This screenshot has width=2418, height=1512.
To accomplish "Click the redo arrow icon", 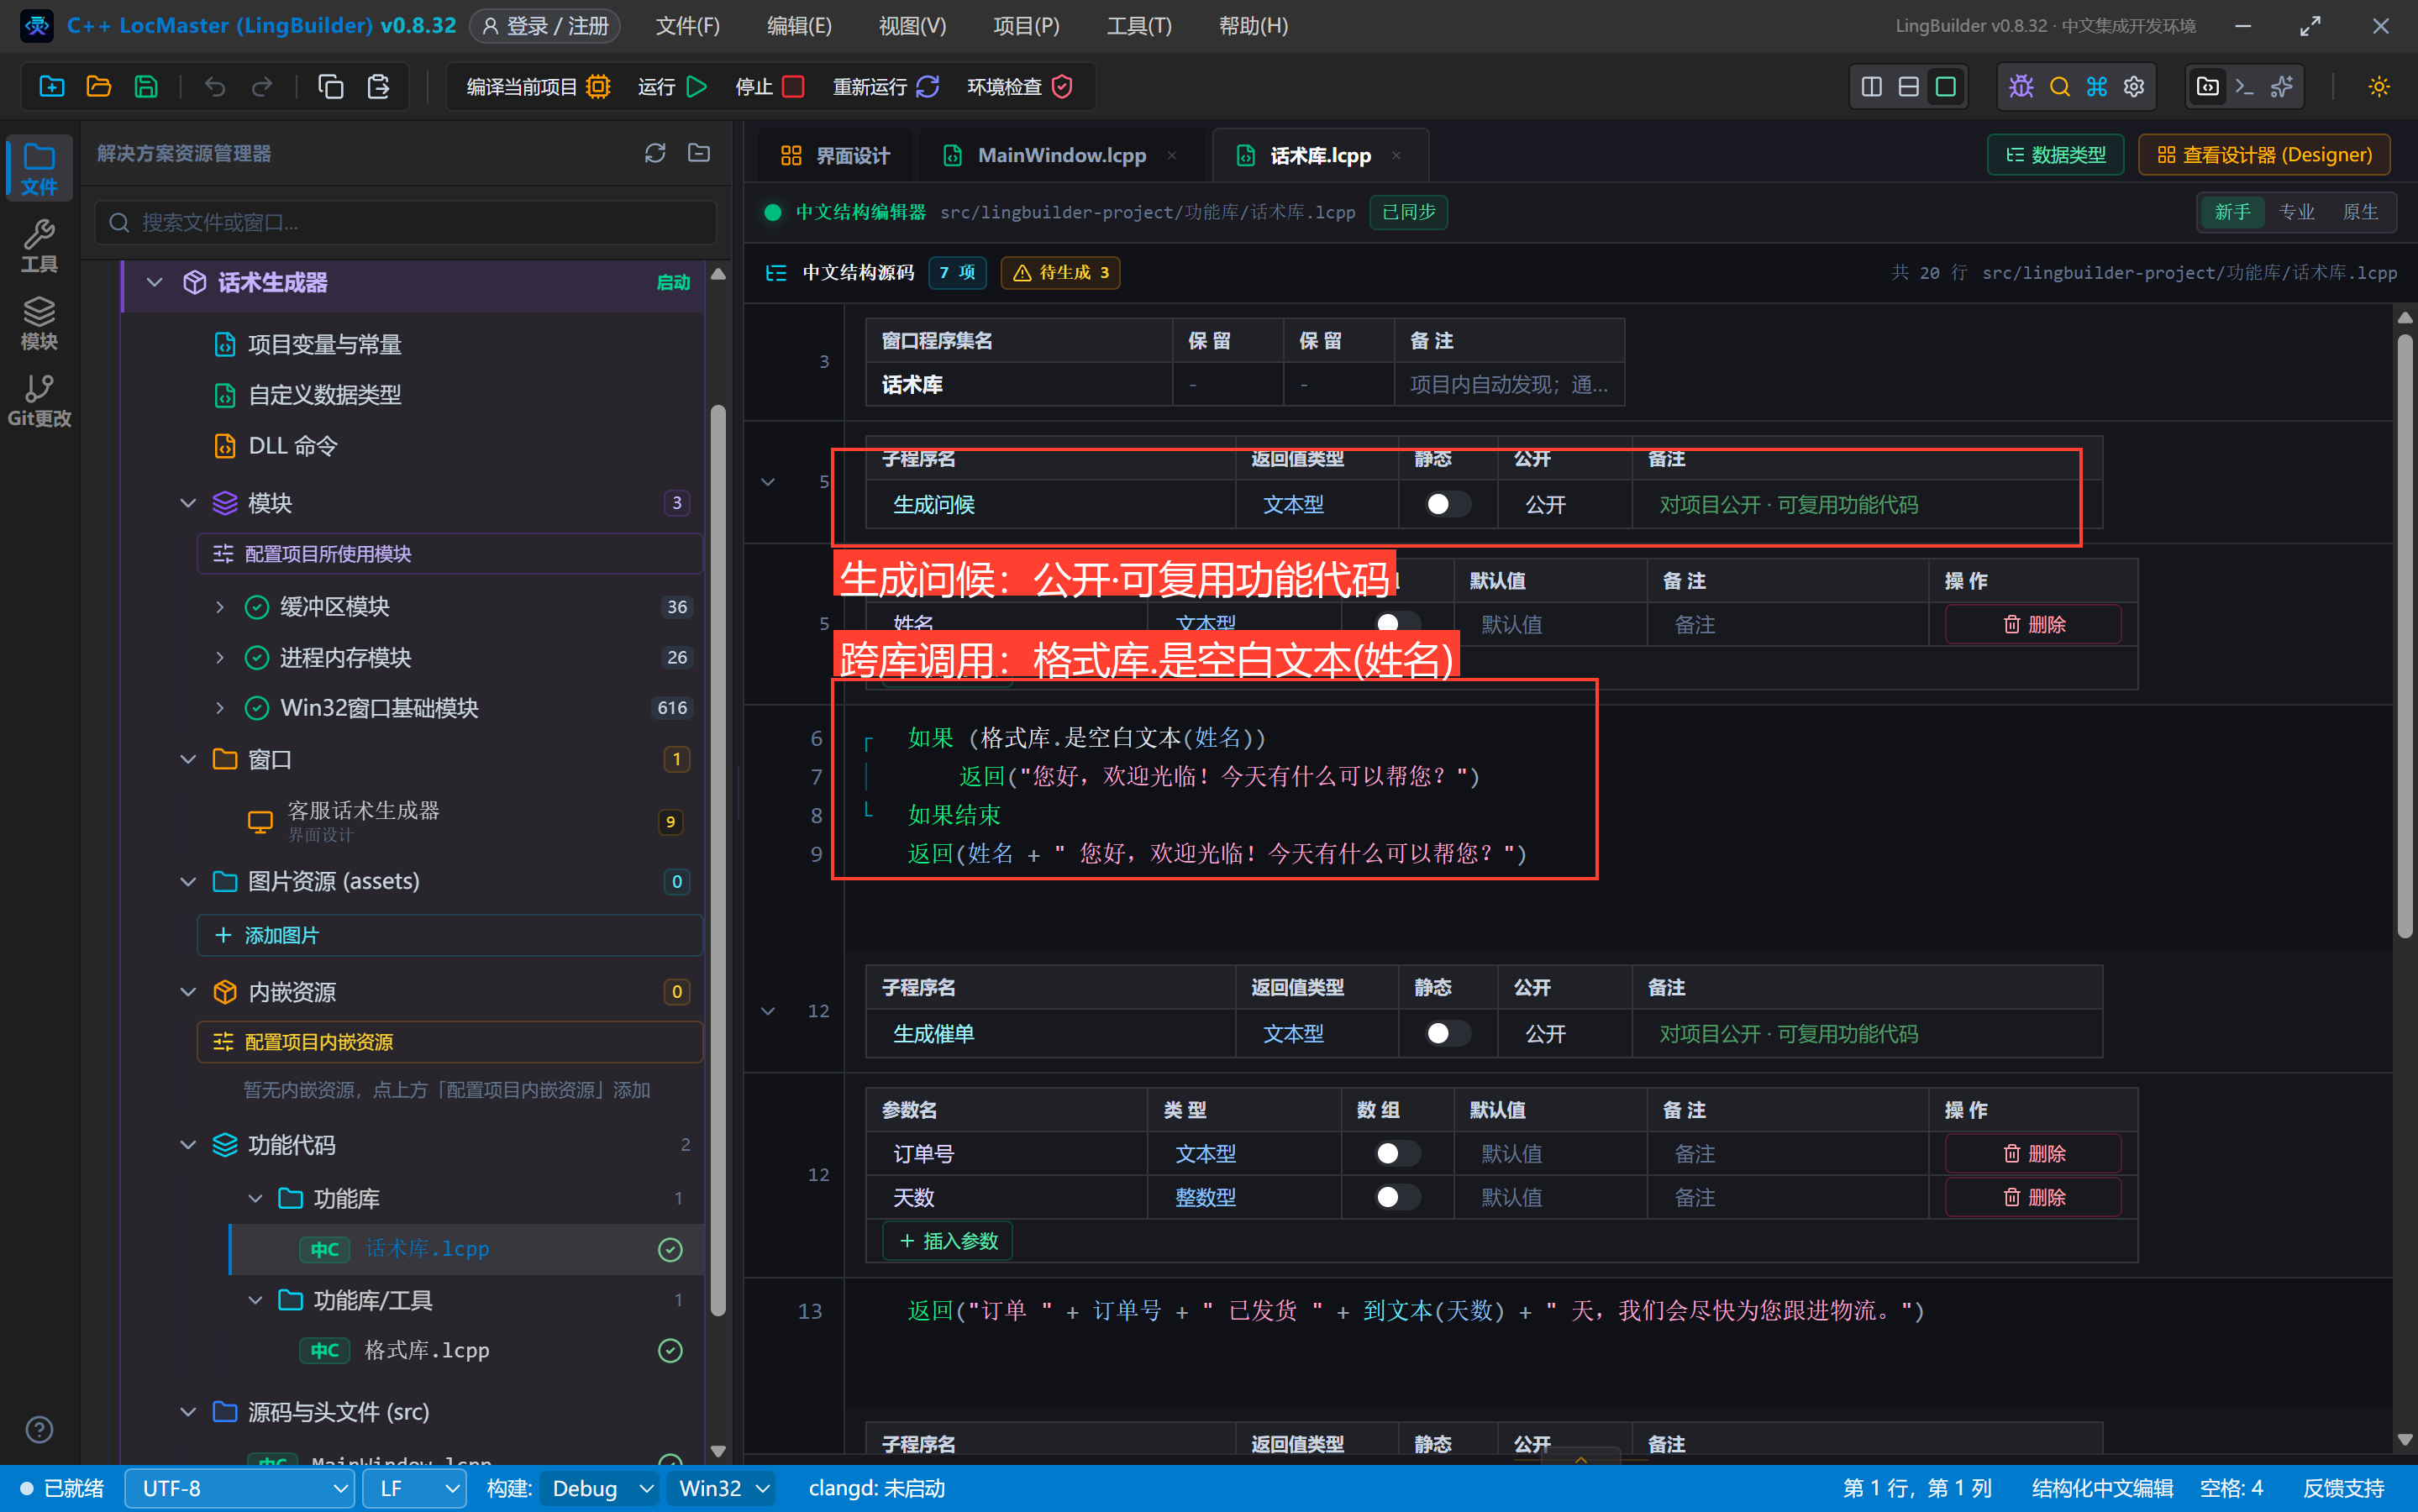I will point(262,87).
